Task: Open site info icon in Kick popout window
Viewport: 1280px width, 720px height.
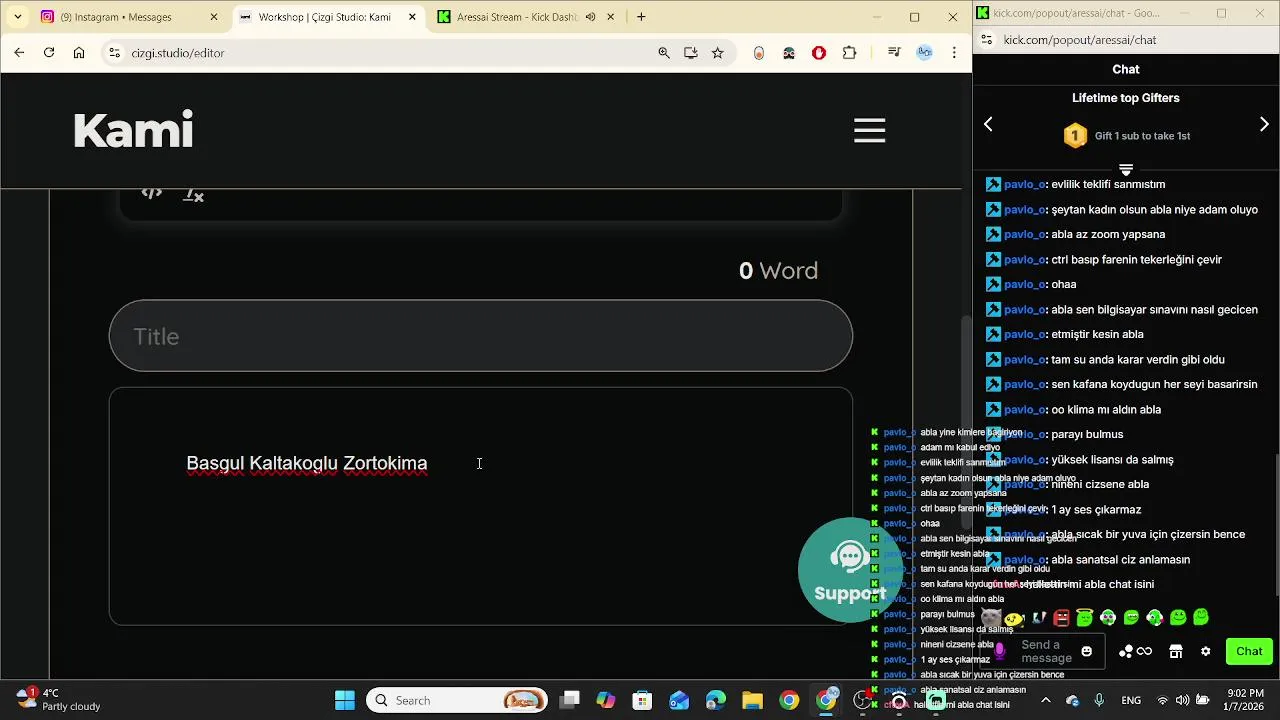Action: tap(987, 40)
